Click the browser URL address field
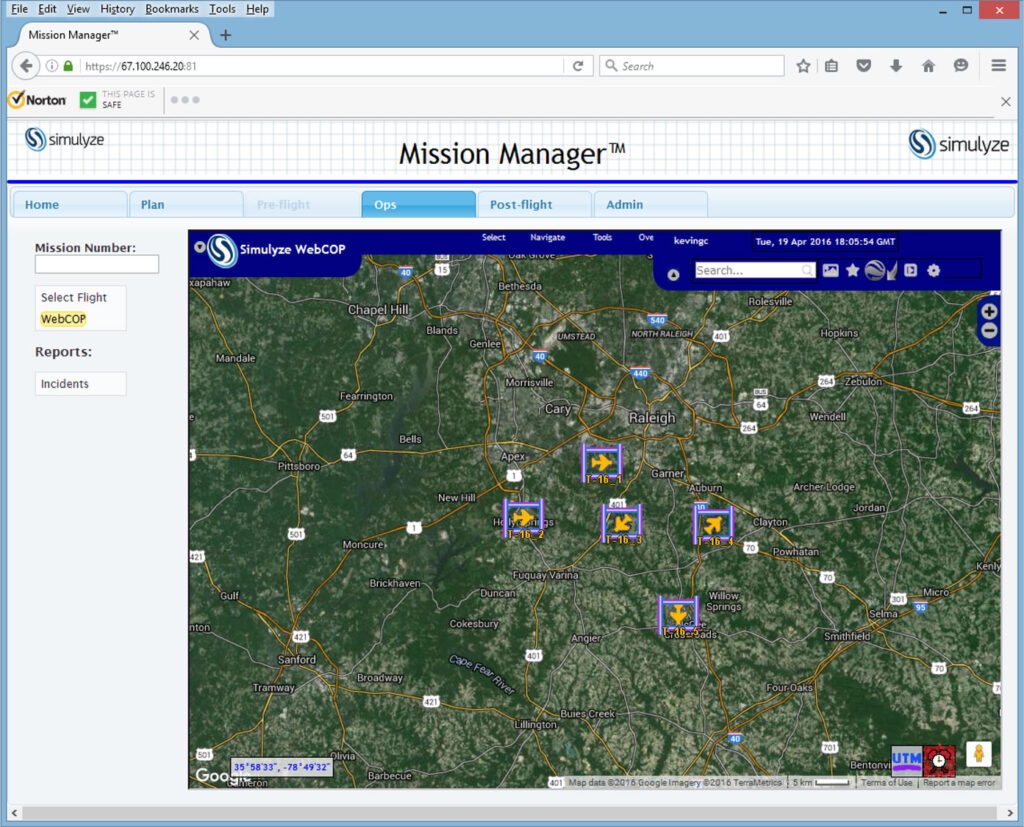The image size is (1024, 827). pos(322,66)
